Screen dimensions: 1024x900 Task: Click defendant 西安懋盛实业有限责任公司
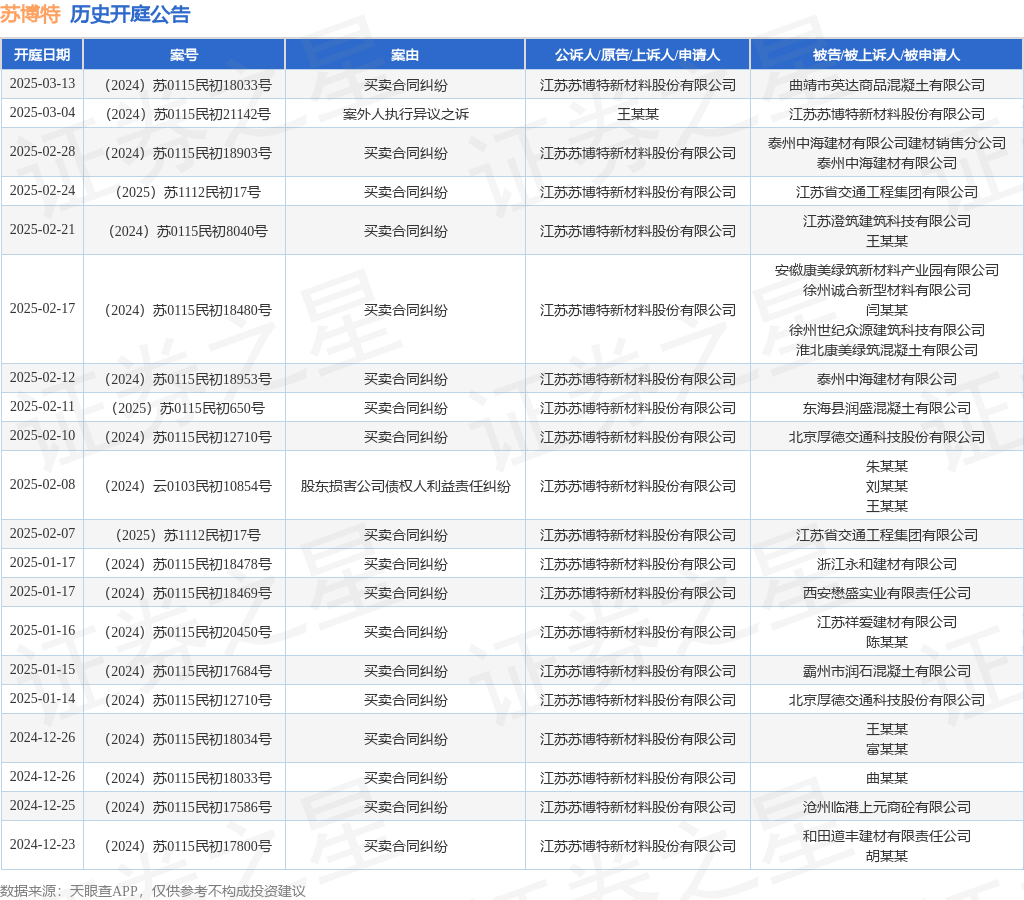[887, 593]
